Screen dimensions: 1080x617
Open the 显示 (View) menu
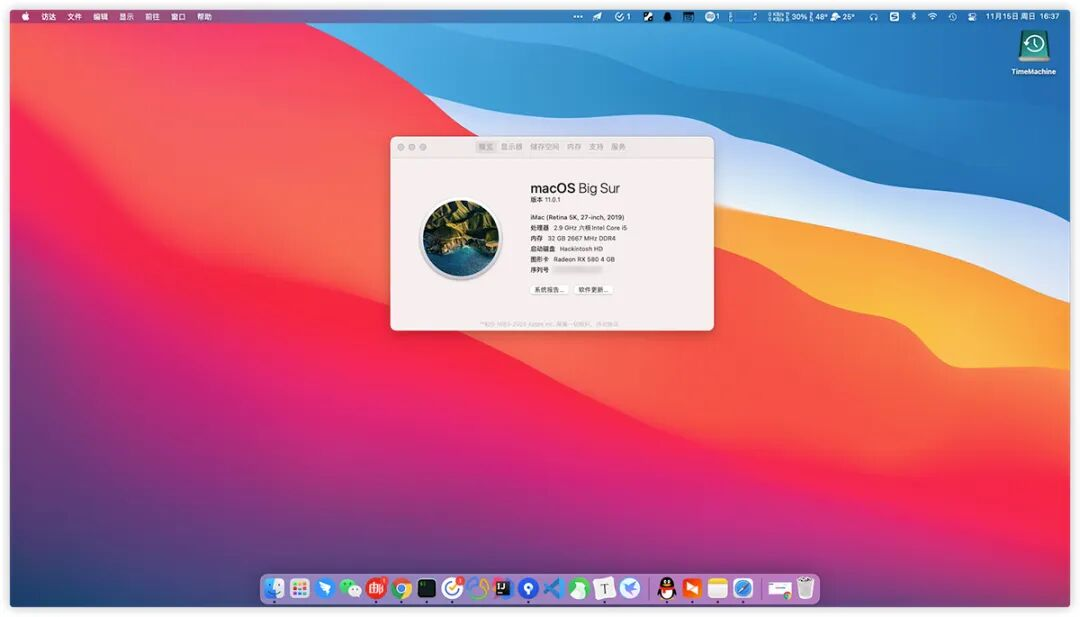pos(127,17)
